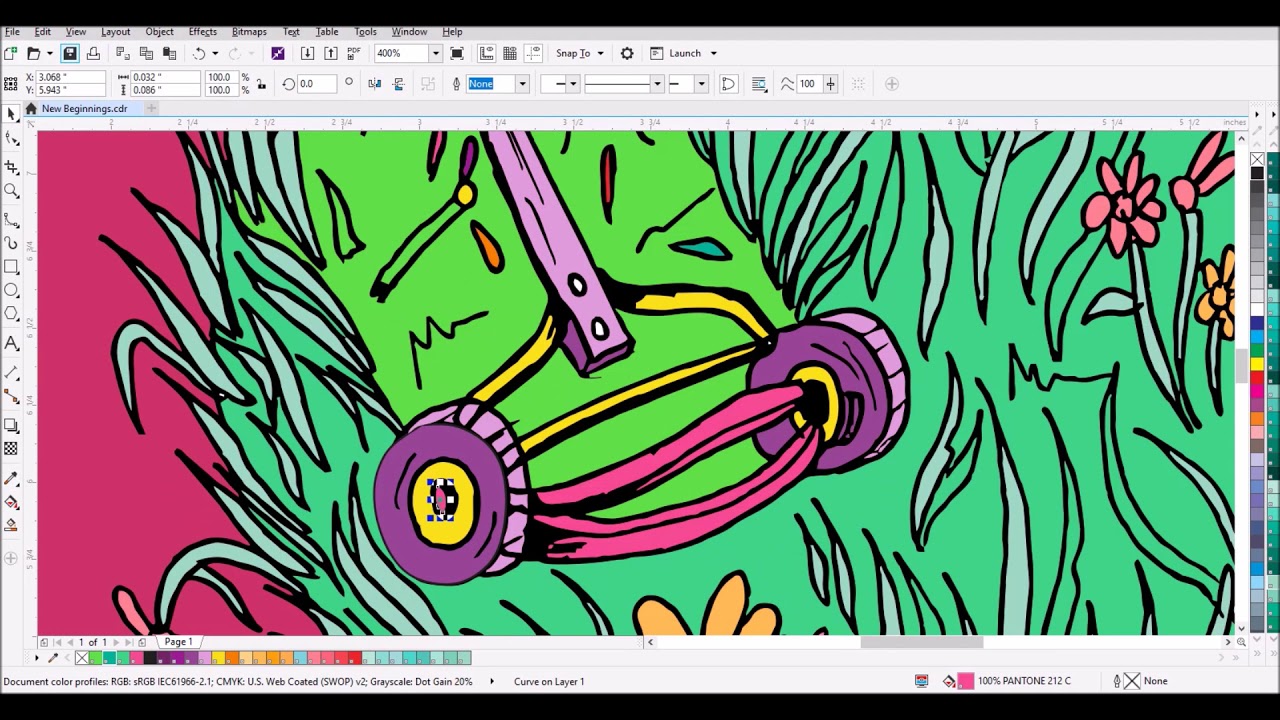The image size is (1280, 720).
Task: Click the Undo arrow icon
Action: click(x=199, y=53)
